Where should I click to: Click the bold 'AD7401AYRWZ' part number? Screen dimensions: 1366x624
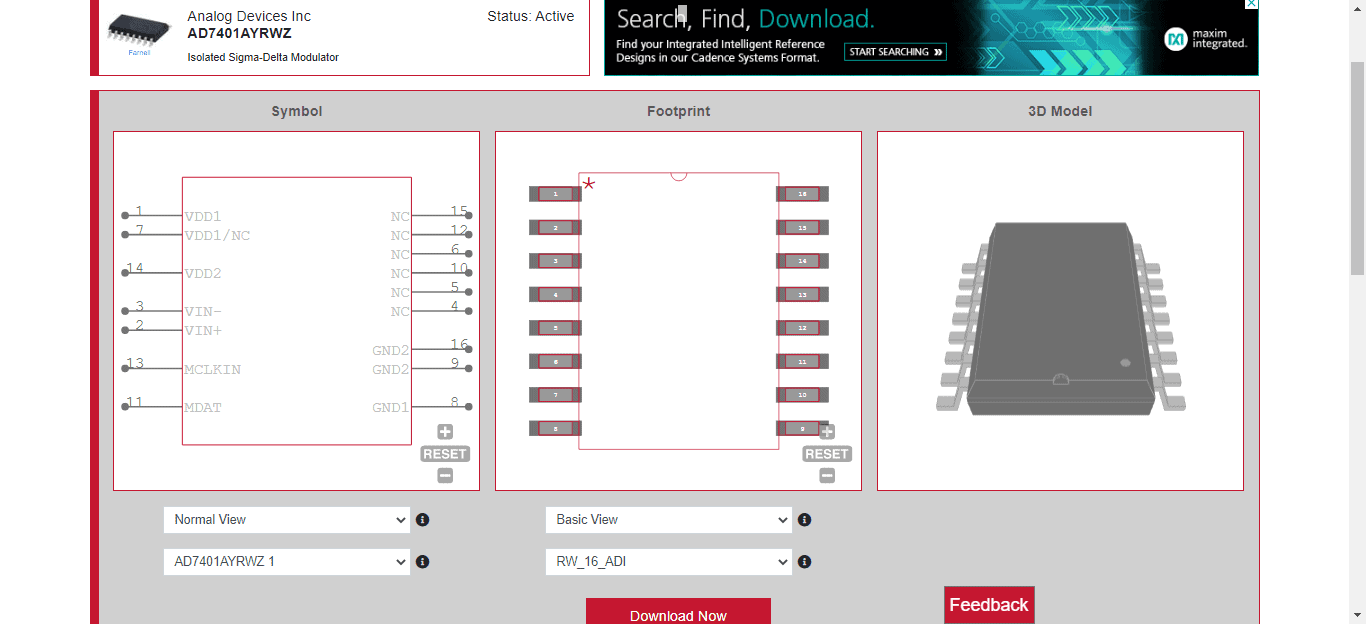point(240,33)
